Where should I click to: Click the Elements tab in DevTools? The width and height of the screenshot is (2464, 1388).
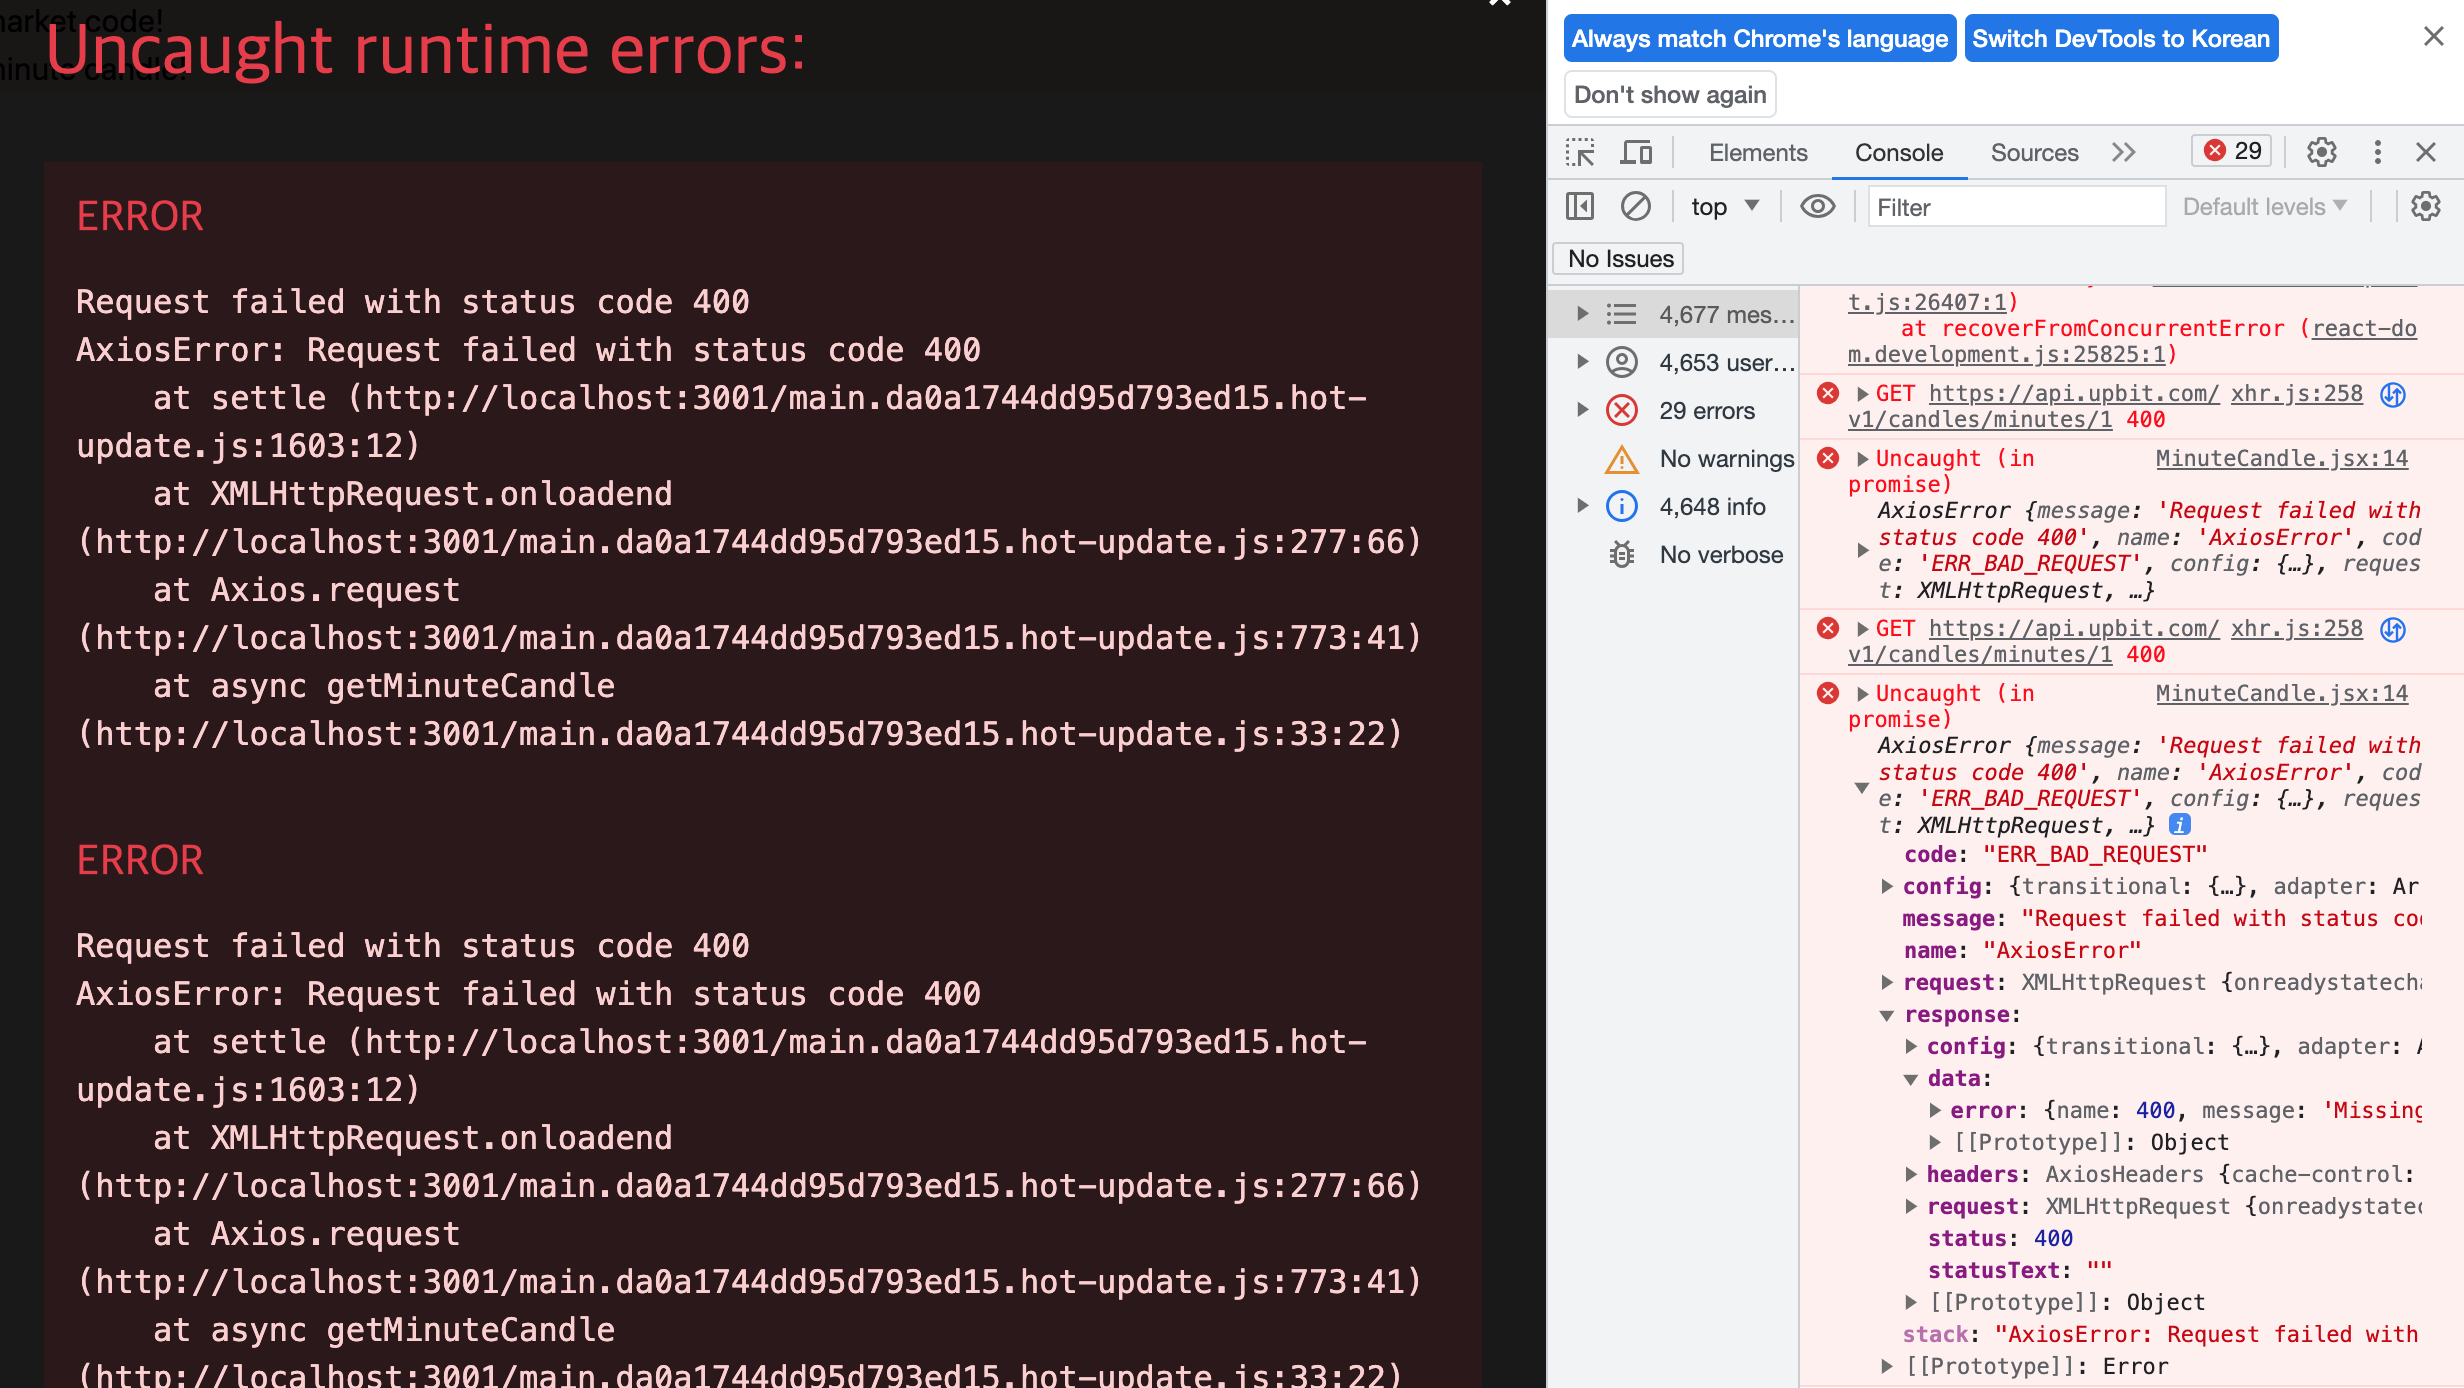pyautogui.click(x=1758, y=152)
